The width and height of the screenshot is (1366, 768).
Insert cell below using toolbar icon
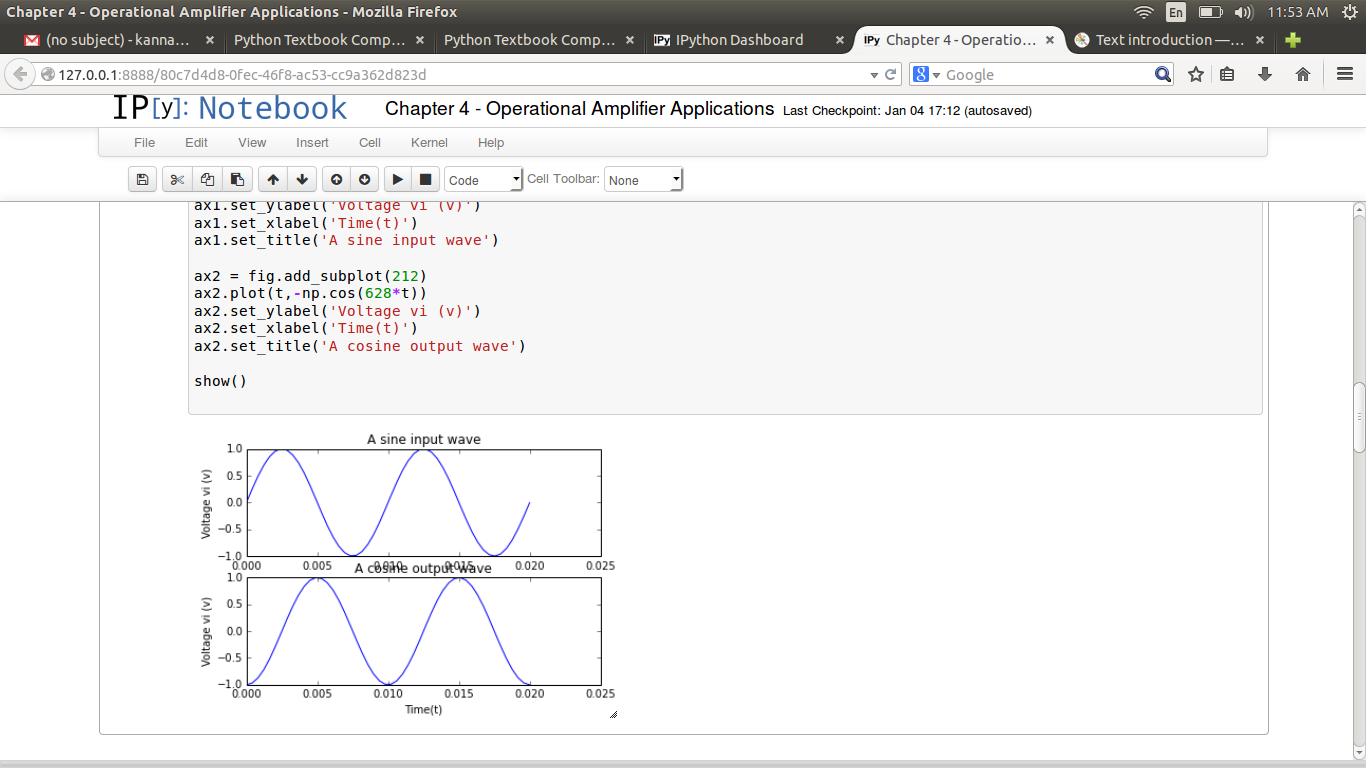tap(364, 180)
